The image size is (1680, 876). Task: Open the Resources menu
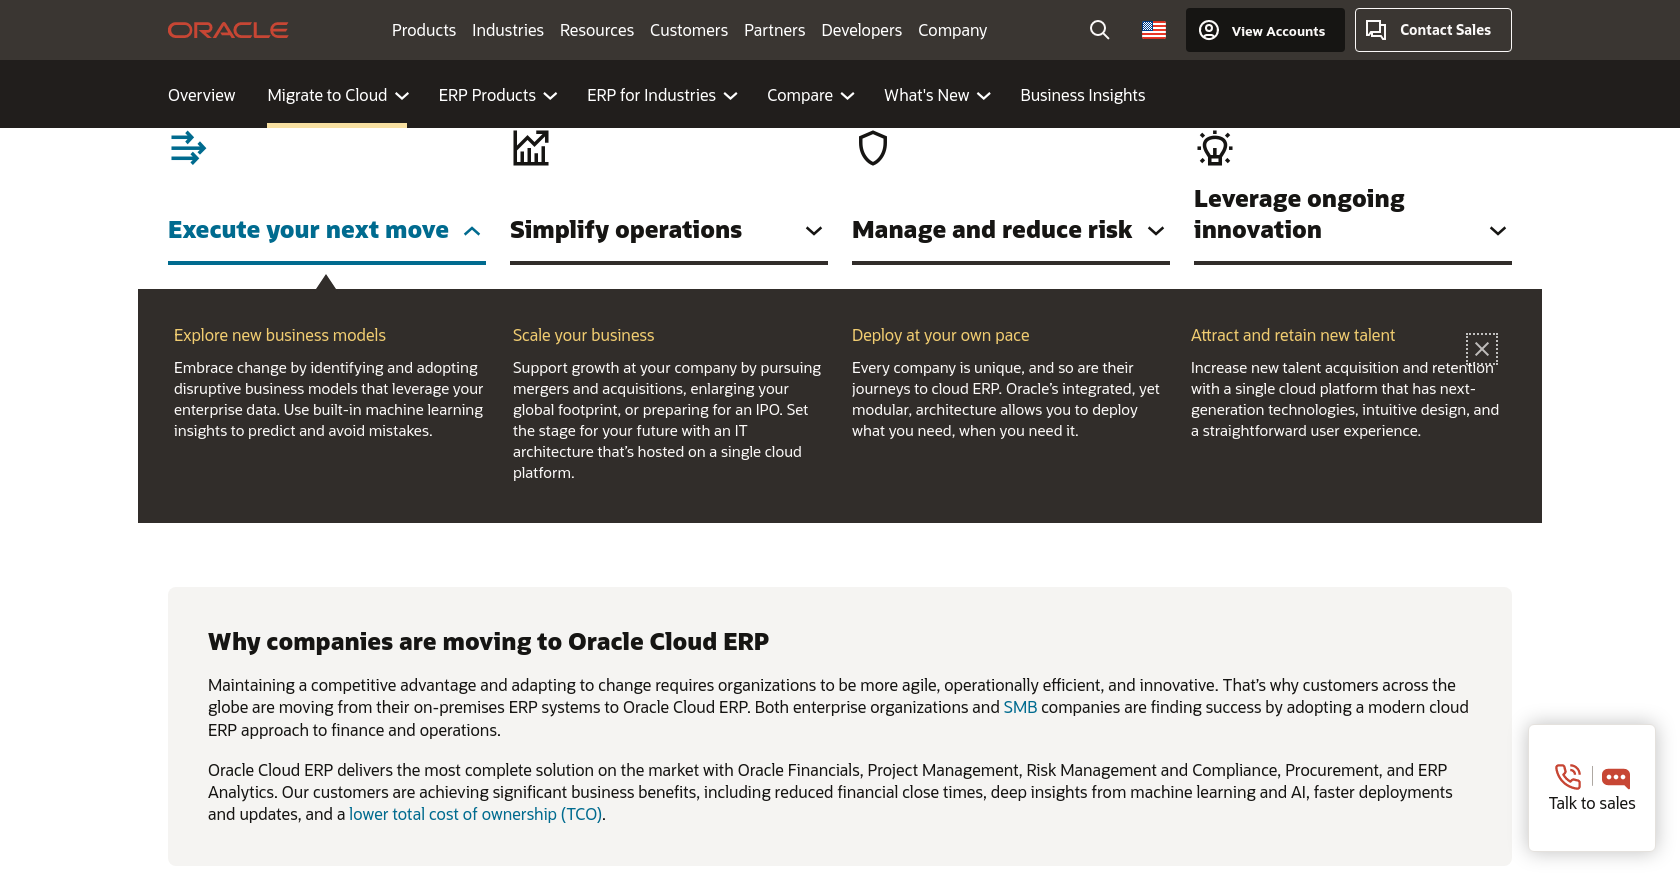pyautogui.click(x=597, y=30)
